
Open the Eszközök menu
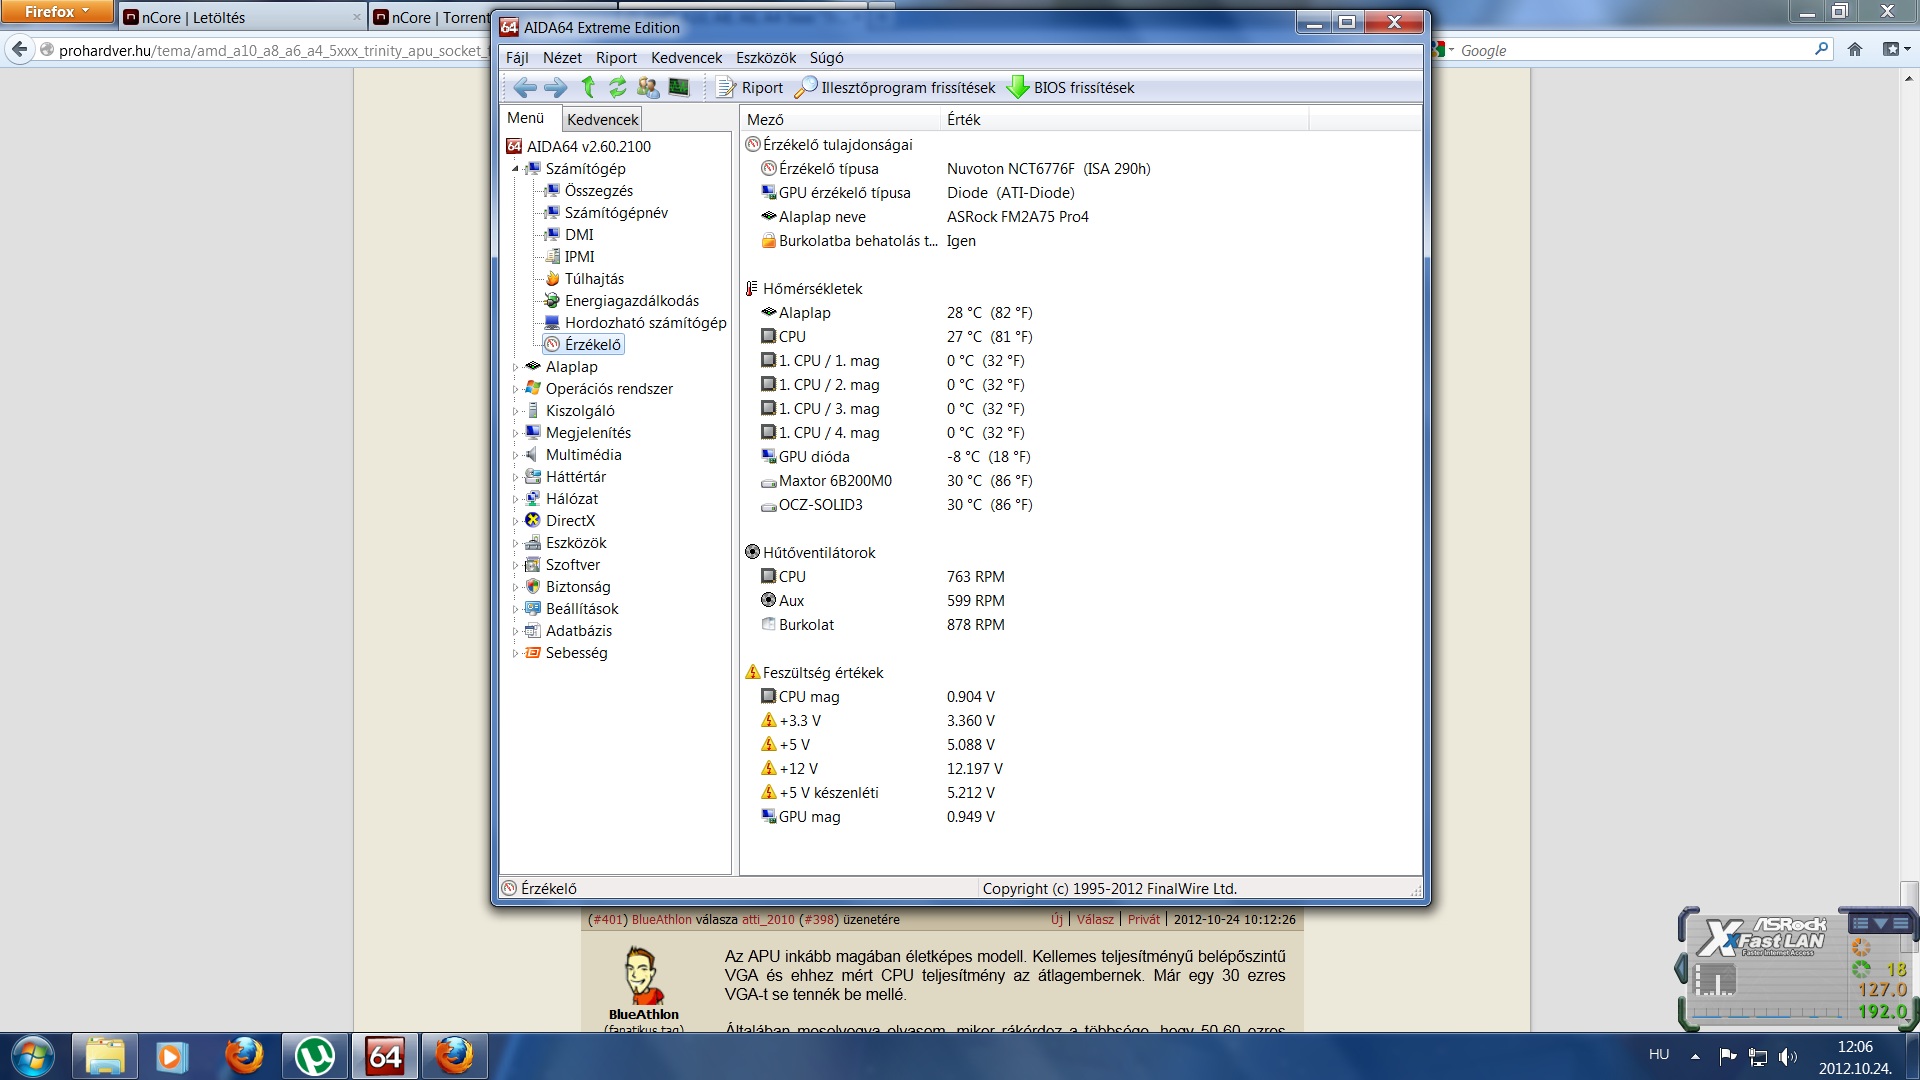tap(766, 58)
